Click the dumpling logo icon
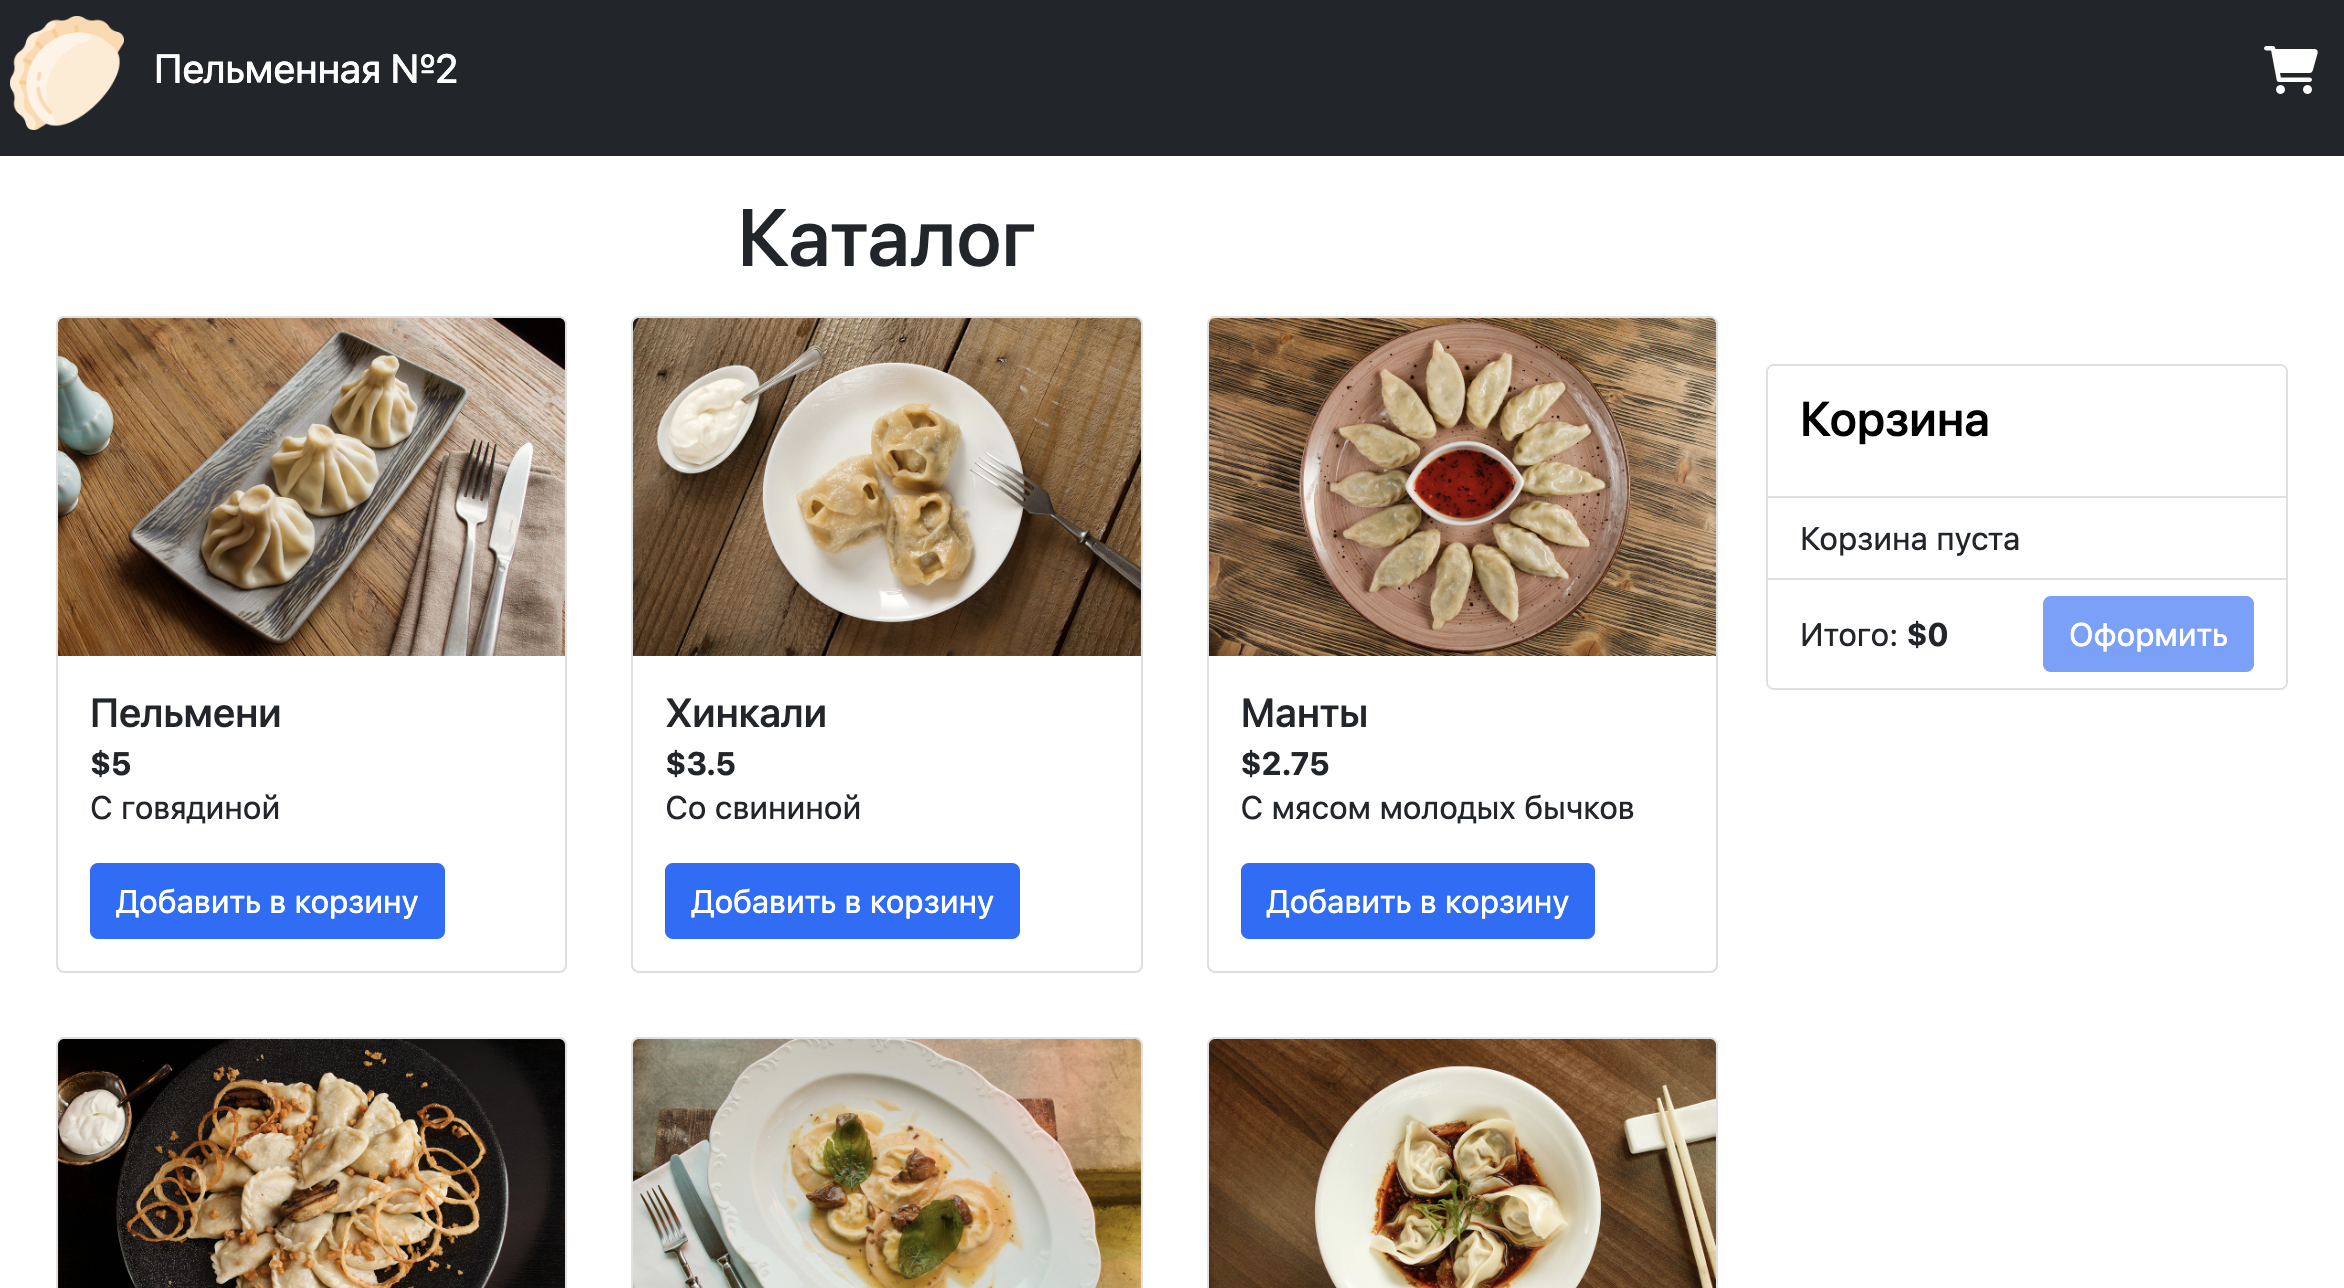The image size is (2344, 1288). [67, 72]
